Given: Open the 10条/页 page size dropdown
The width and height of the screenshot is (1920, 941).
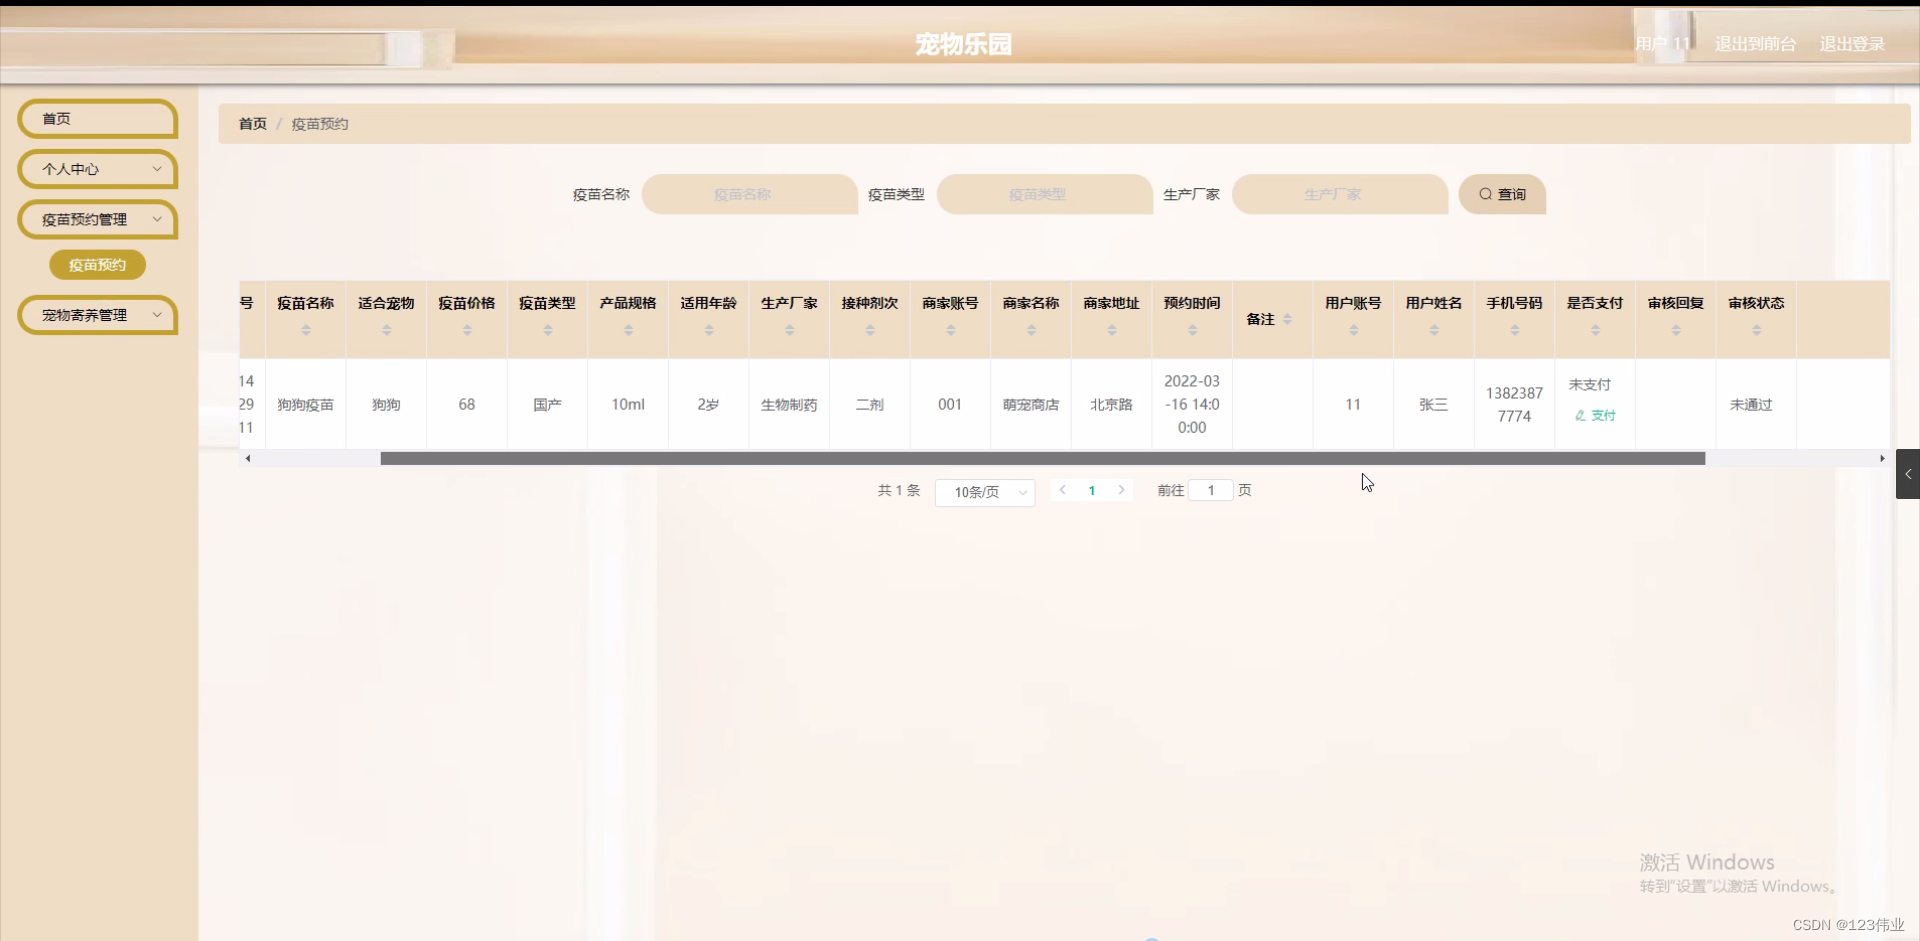Looking at the screenshot, I should point(984,492).
